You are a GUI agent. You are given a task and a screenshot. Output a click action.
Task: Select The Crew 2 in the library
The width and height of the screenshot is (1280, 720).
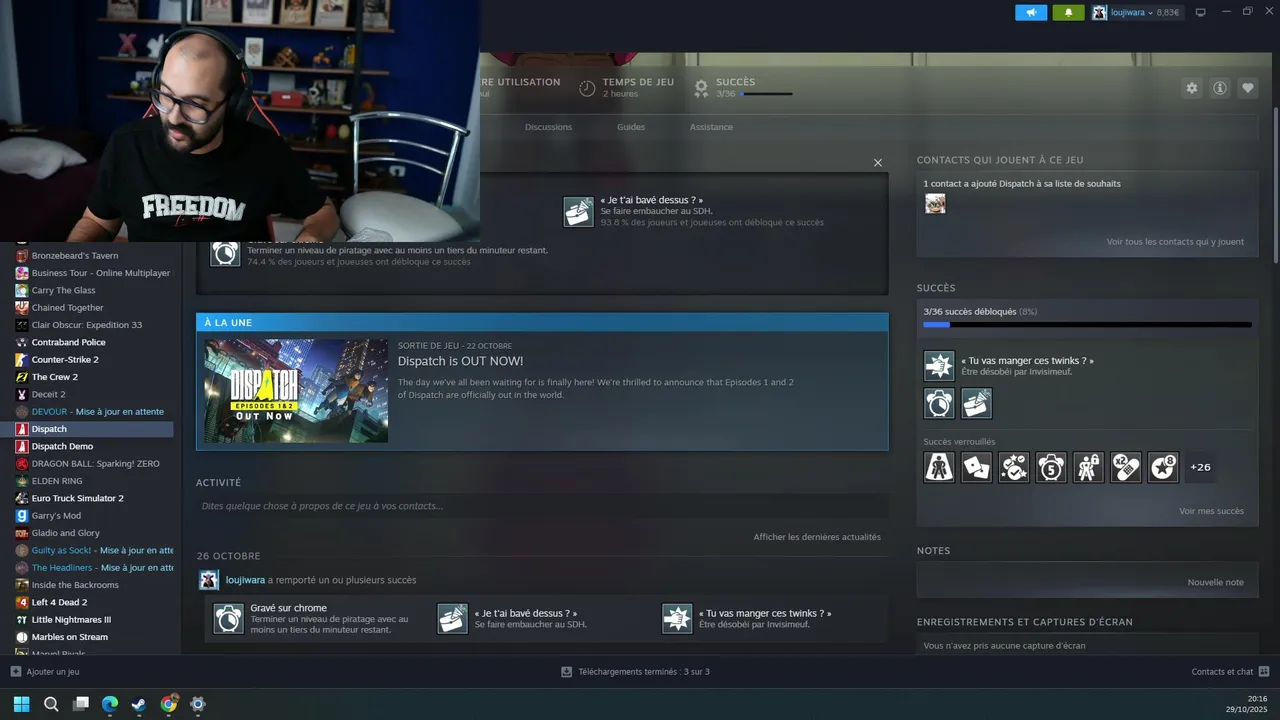[x=54, y=377]
